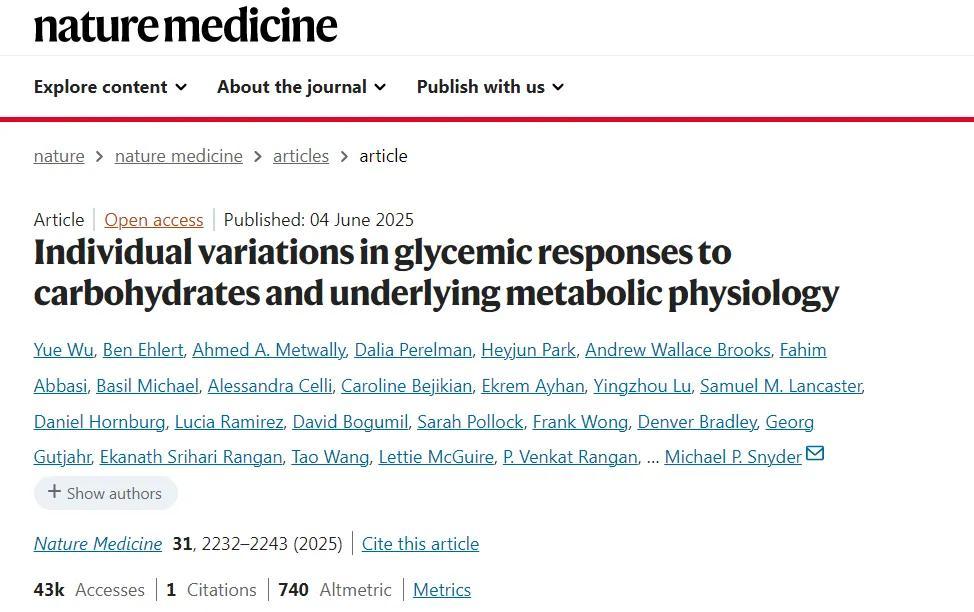Click the article title heading
Image resolution: width=974 pixels, height=612 pixels.
tap(436, 272)
